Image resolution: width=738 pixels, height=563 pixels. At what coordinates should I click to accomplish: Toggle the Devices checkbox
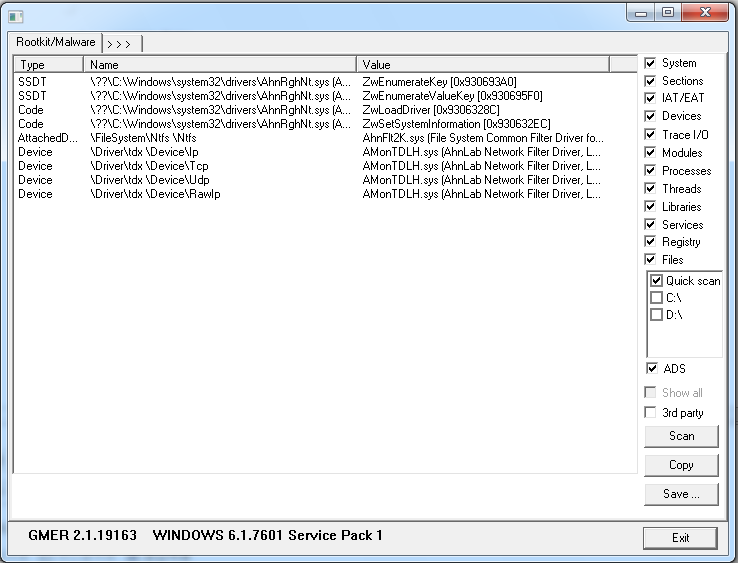[x=651, y=117]
